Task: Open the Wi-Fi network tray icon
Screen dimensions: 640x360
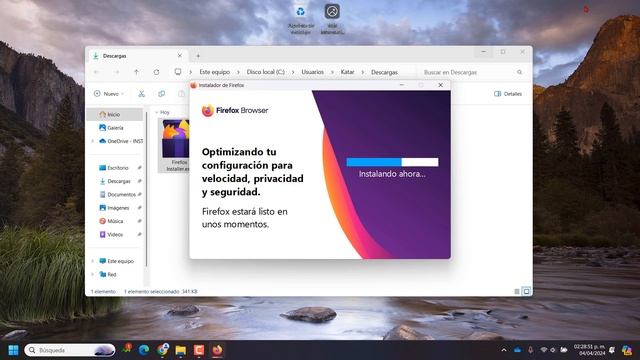Action: point(543,350)
